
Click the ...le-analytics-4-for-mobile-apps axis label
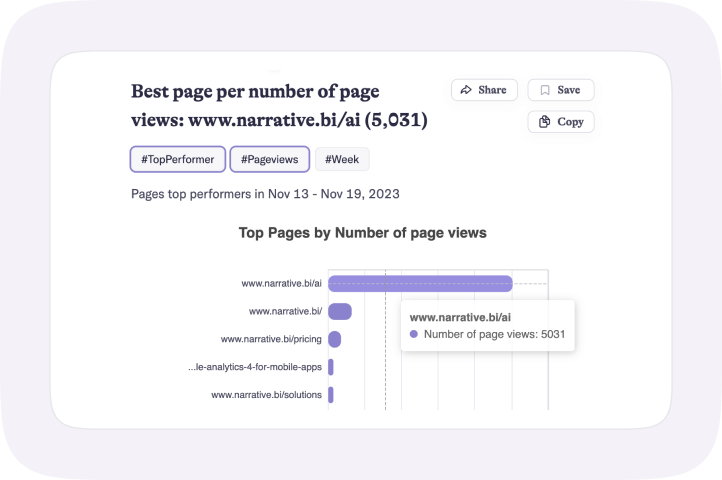point(255,367)
